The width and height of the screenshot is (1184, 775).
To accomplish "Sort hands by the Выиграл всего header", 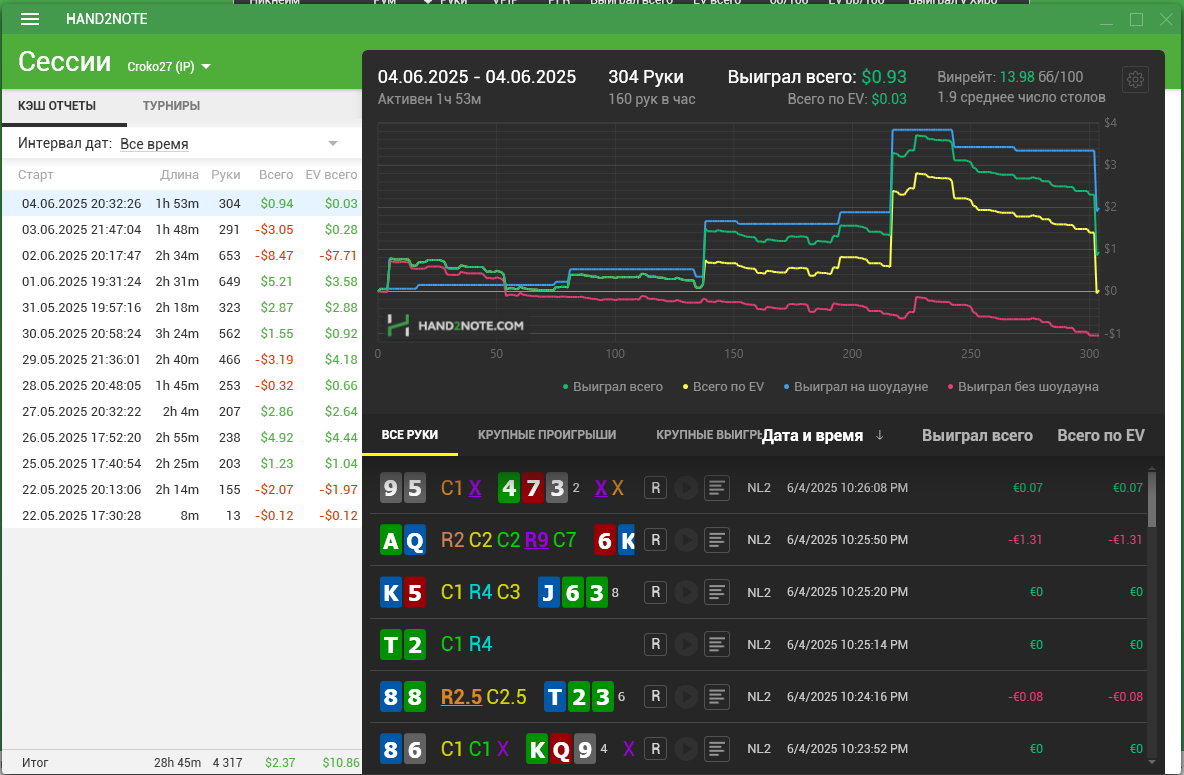I will click(x=977, y=436).
